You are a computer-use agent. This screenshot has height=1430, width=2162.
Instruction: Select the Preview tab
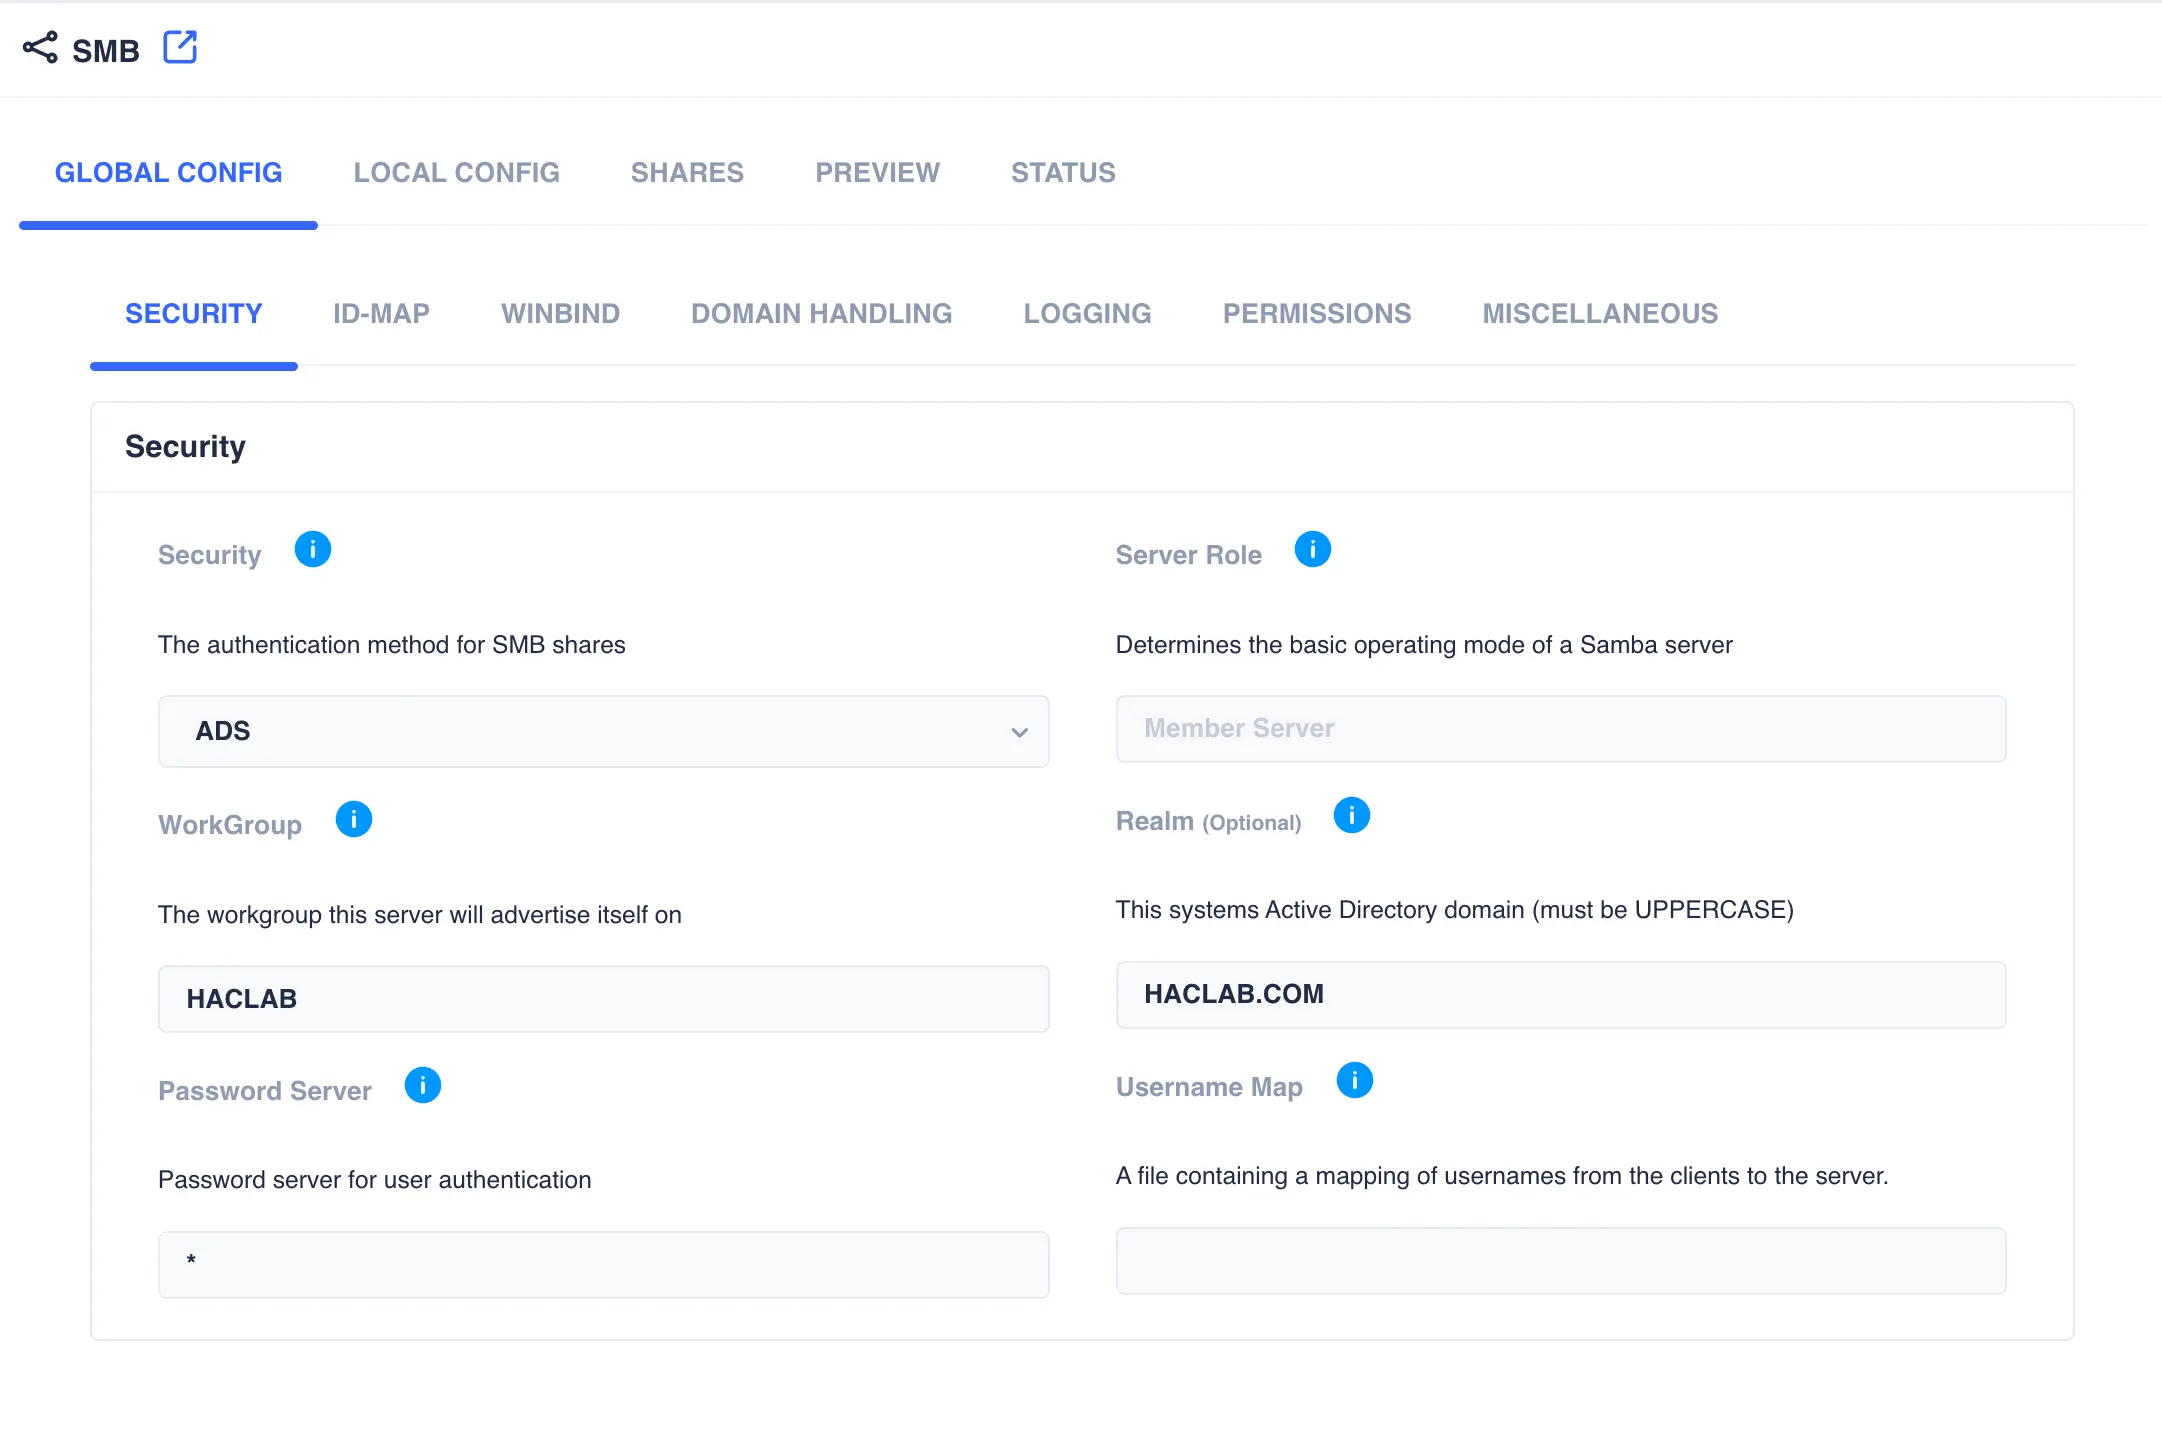pos(877,172)
